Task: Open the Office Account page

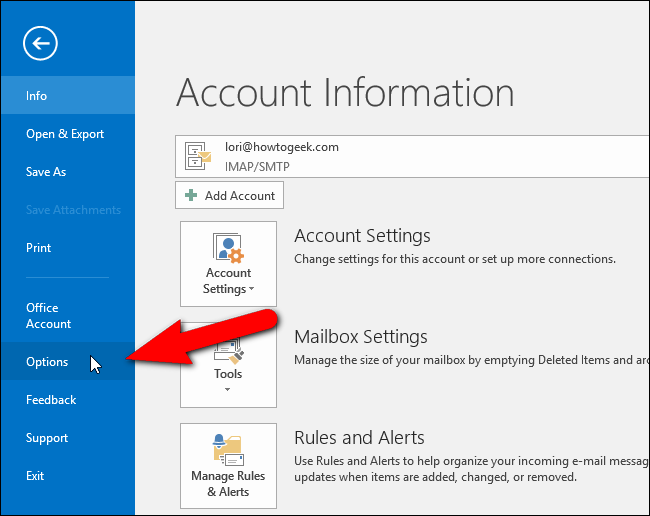Action: [49, 316]
